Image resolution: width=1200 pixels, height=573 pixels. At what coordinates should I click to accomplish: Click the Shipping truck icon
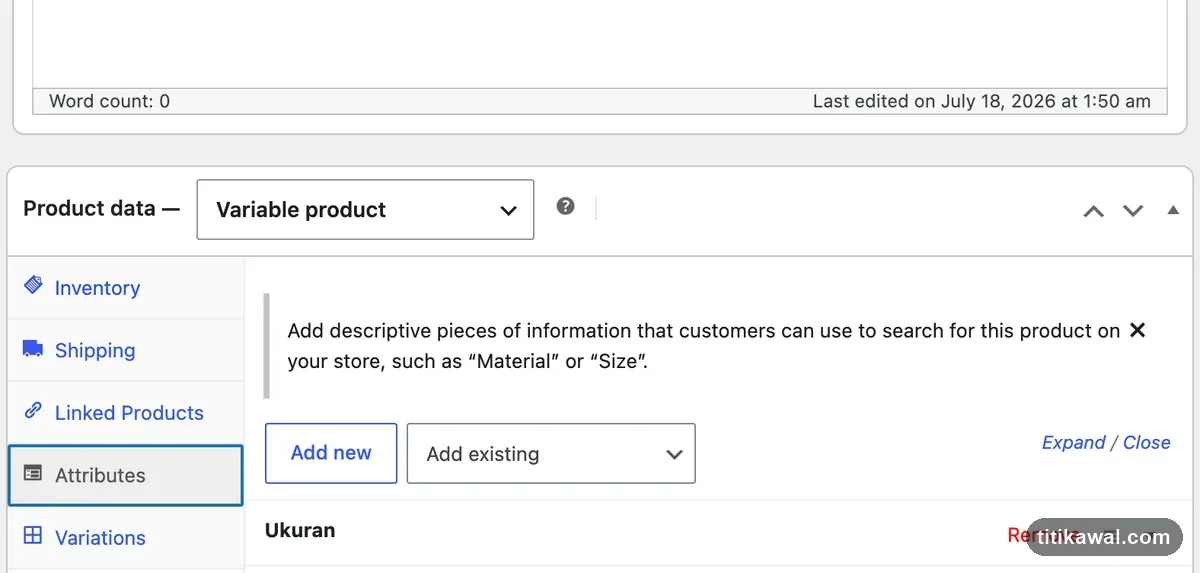click(33, 349)
